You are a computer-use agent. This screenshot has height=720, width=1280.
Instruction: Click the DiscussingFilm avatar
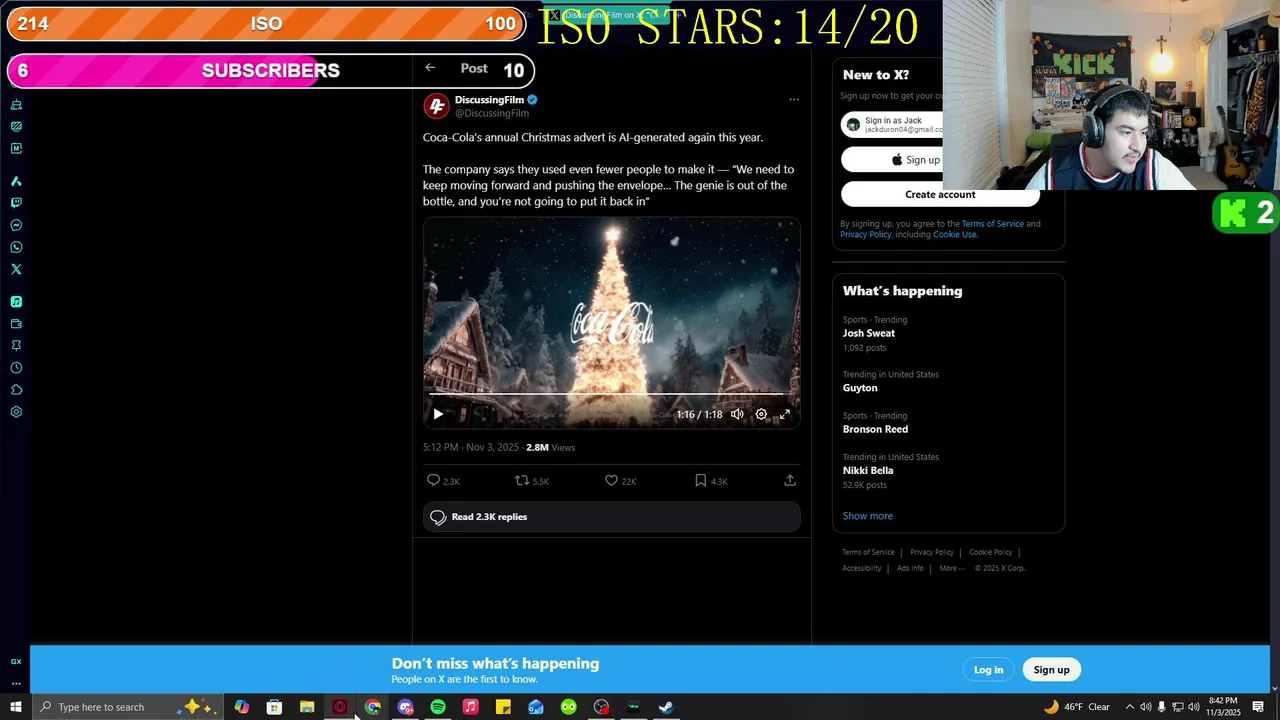[436, 106]
